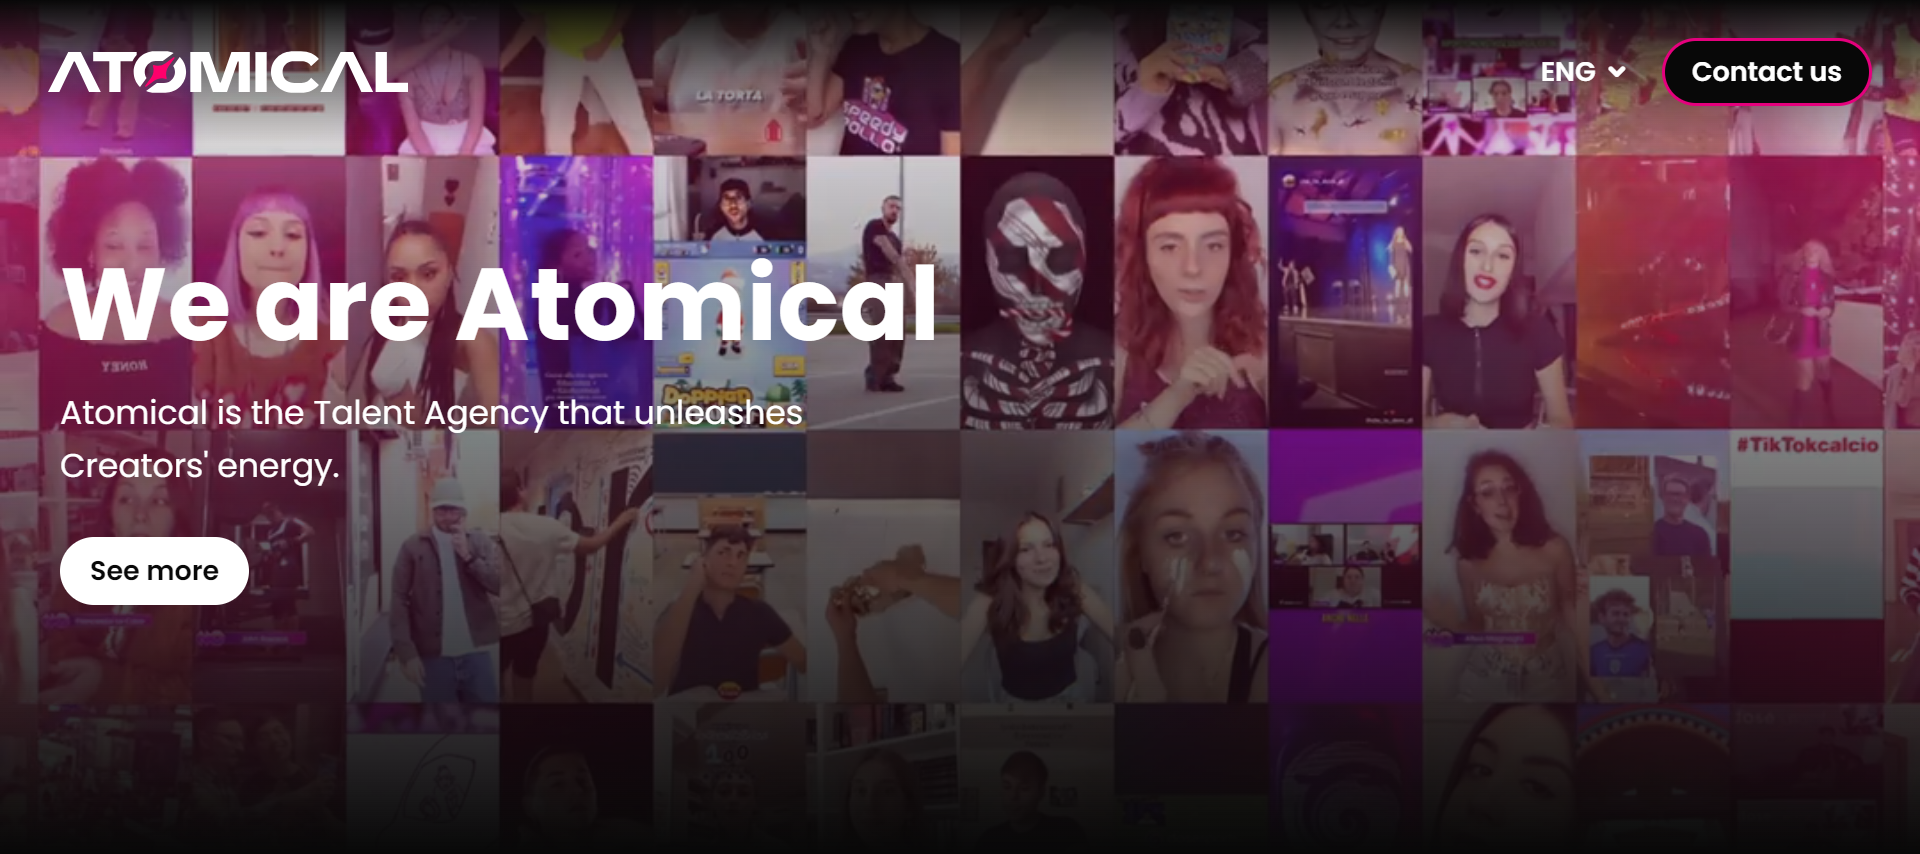Select the stage performance video thumbnail
This screenshot has width=1920, height=854.
(1345, 292)
